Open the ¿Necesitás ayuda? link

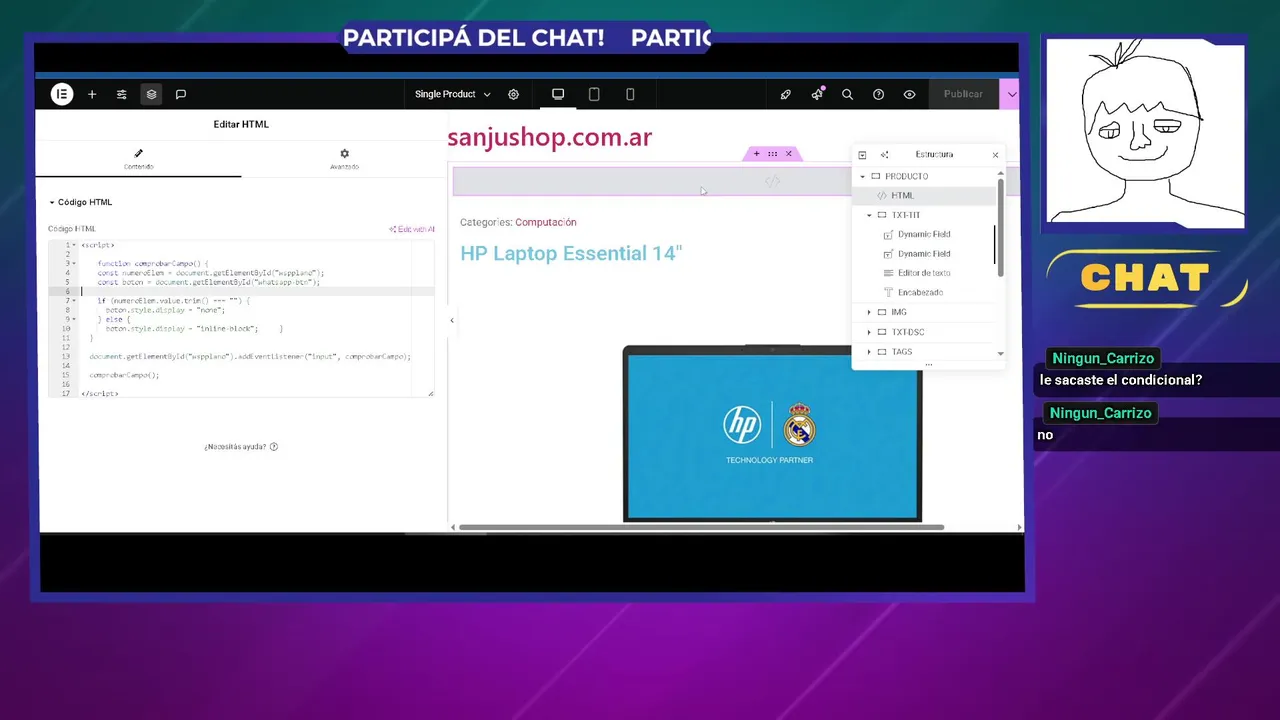coord(241,447)
